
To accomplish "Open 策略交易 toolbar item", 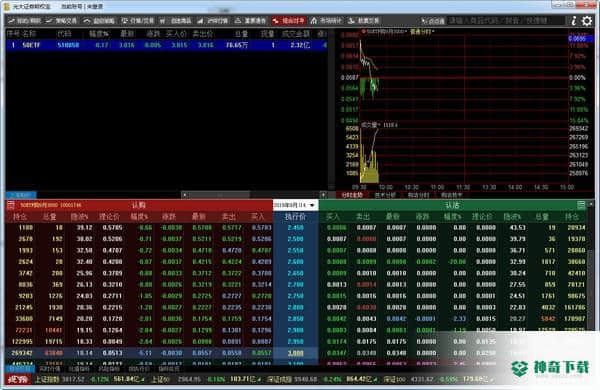I will (62, 21).
